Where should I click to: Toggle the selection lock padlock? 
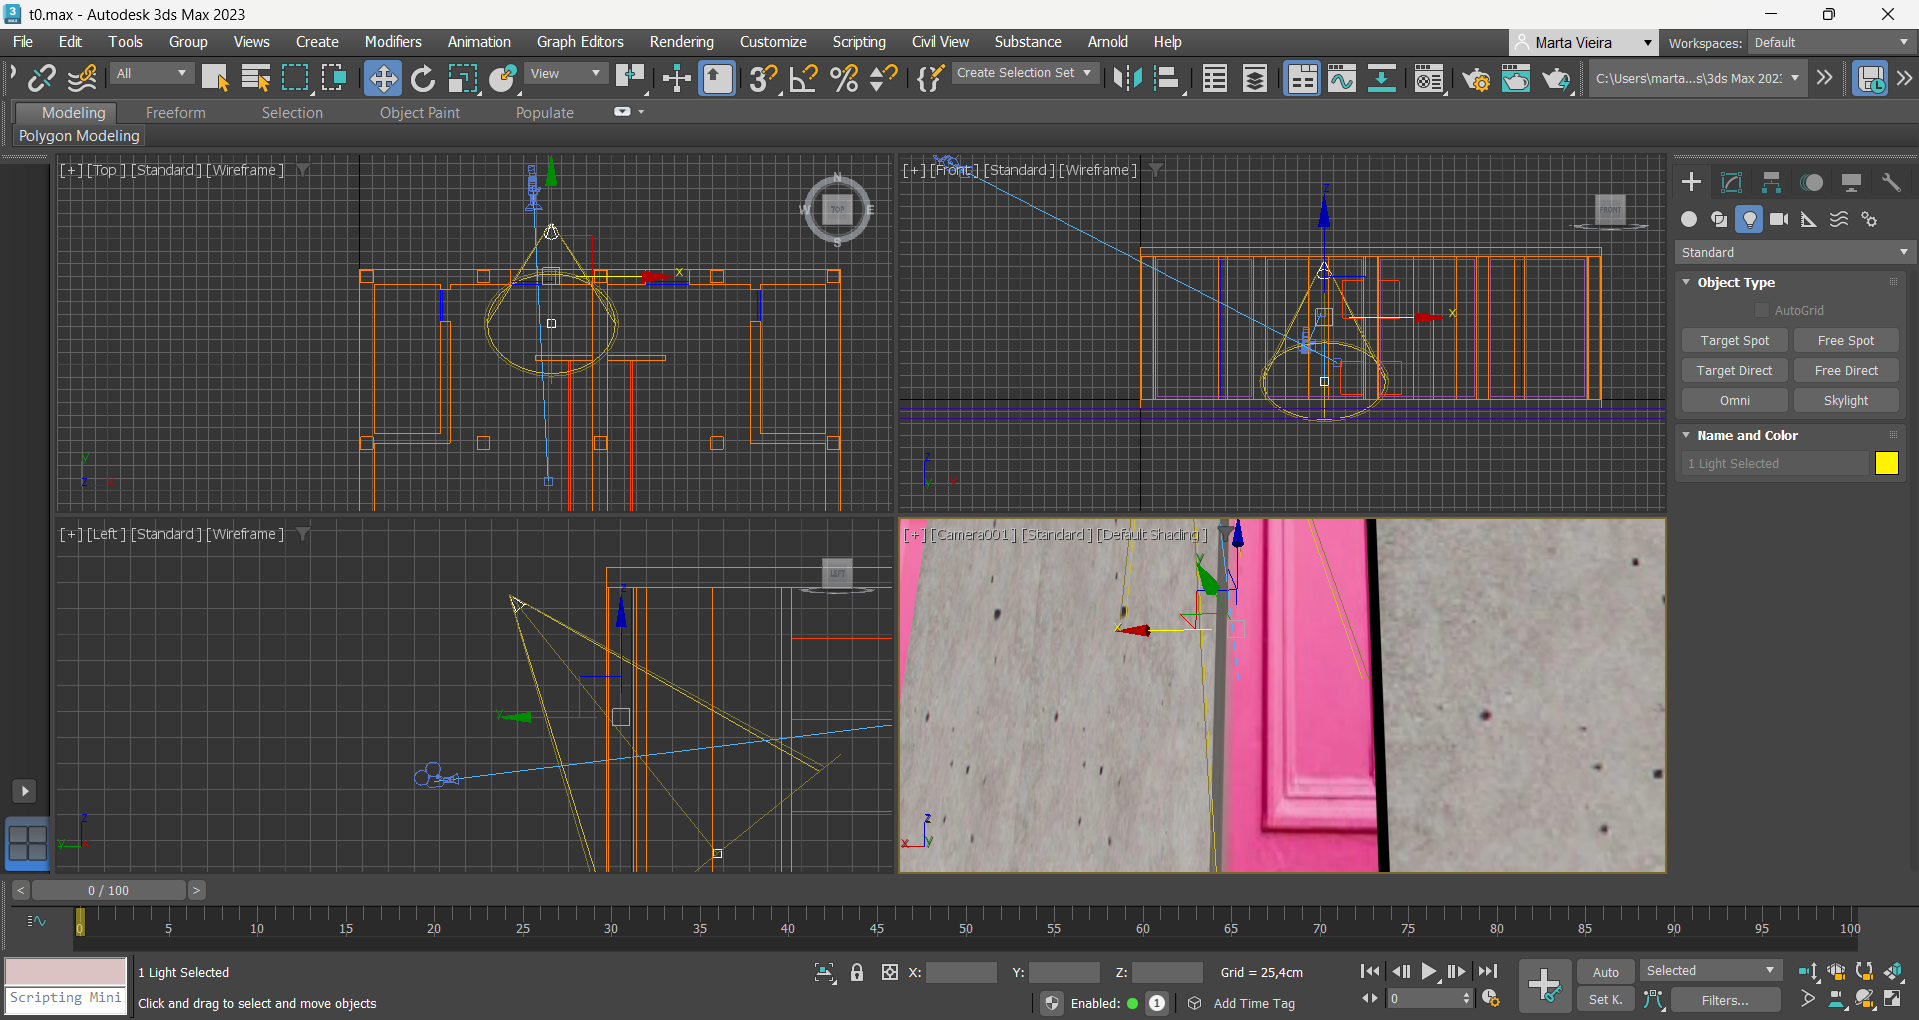tap(857, 972)
